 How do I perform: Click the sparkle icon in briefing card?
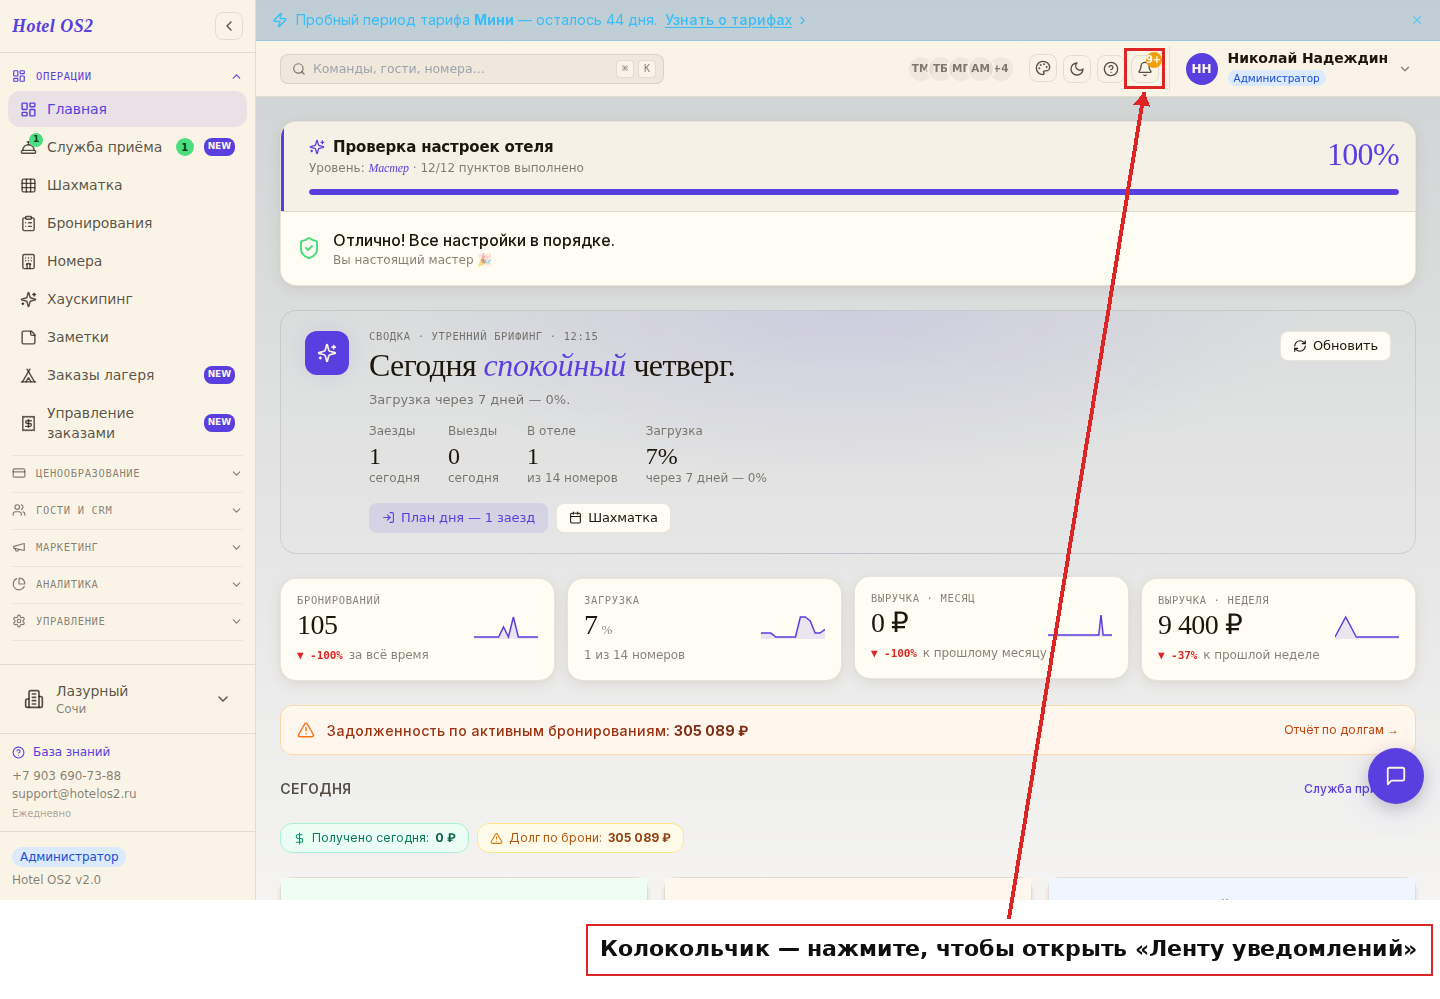tap(327, 353)
